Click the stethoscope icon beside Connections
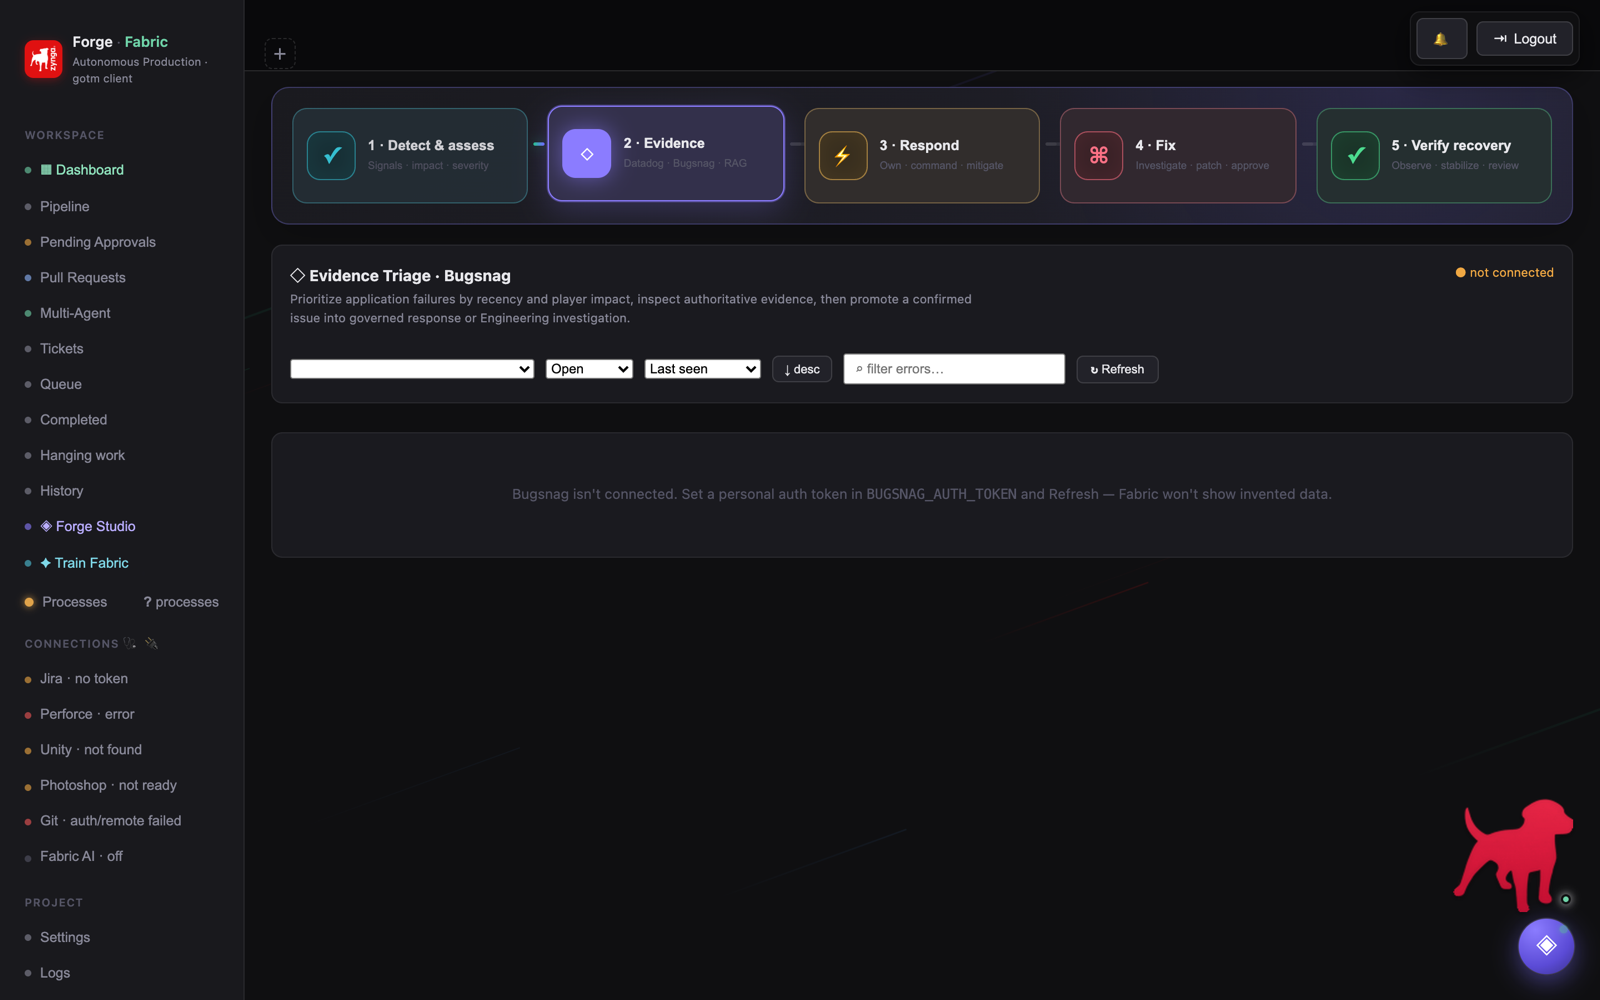 (x=130, y=643)
